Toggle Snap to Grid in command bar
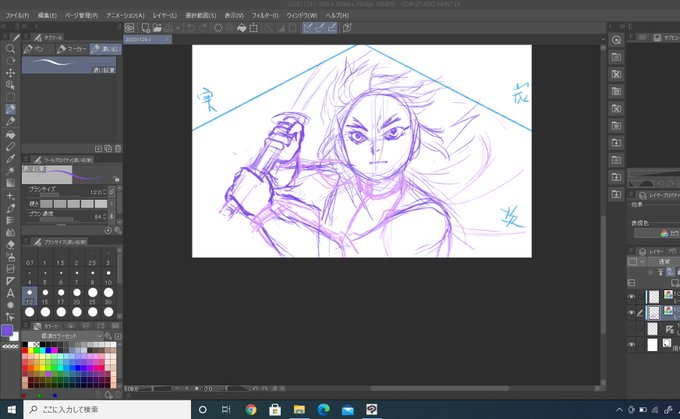Image resolution: width=680 pixels, height=419 pixels. (332, 28)
